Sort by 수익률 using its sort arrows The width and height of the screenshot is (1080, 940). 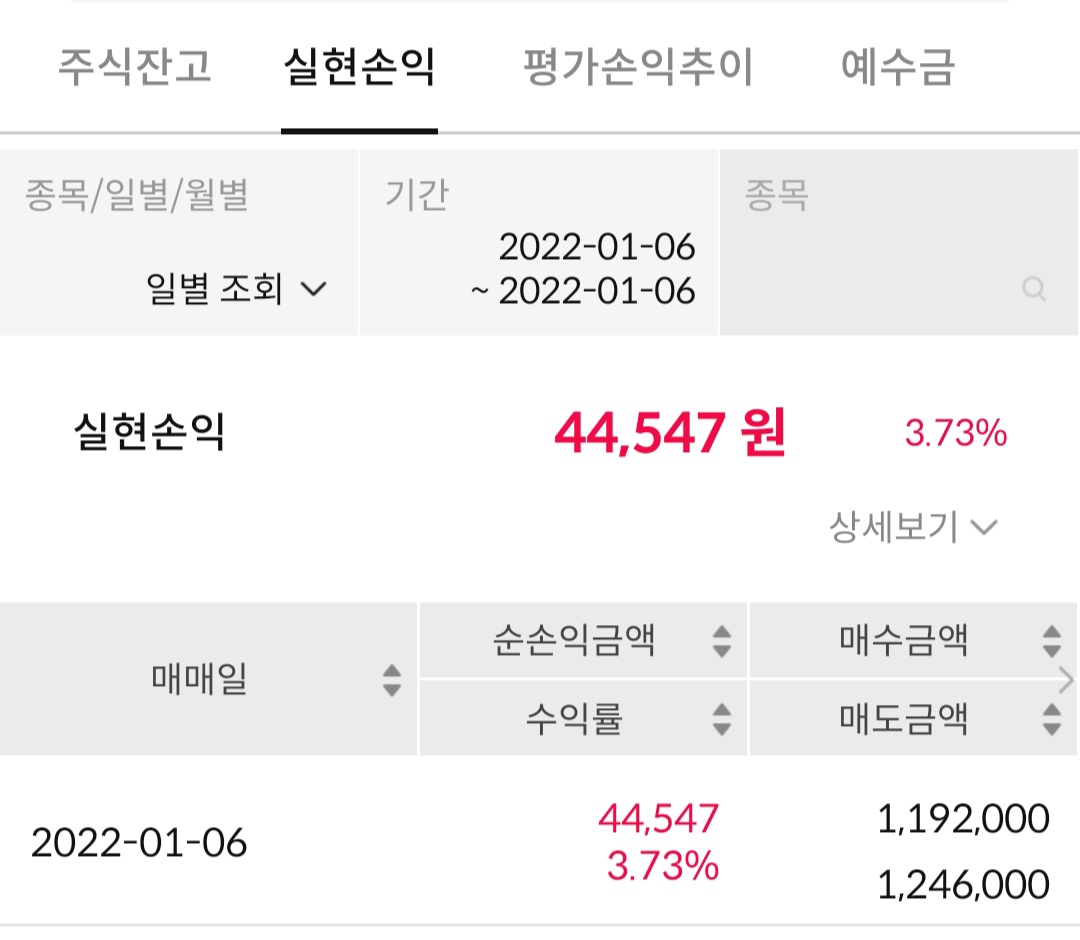(x=722, y=719)
